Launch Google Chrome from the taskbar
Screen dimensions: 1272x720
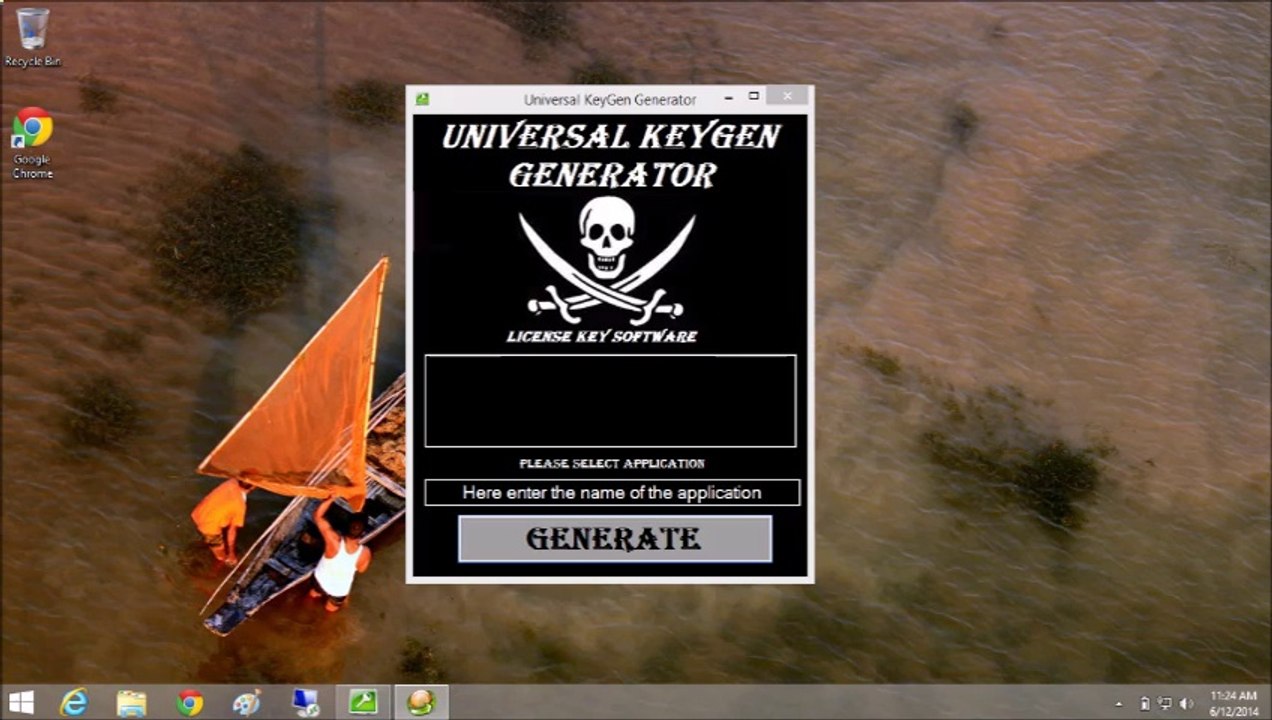click(190, 703)
